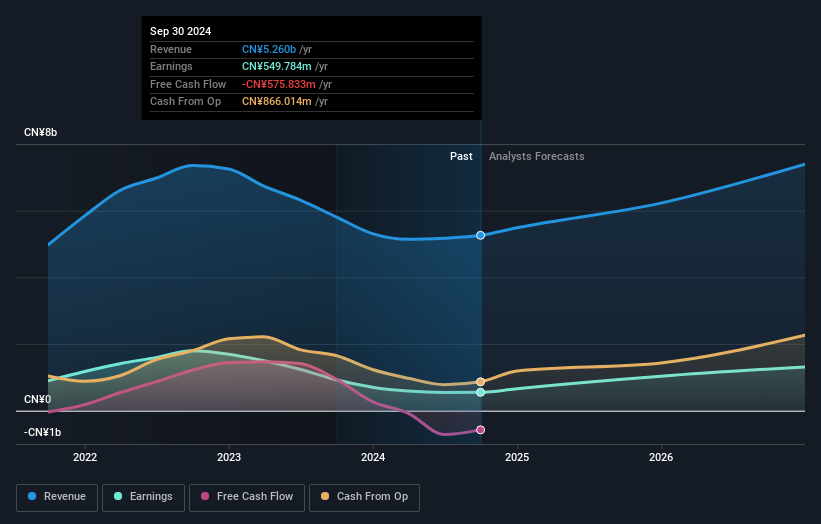Toggle the Free Cash Flow legend button

(x=247, y=497)
